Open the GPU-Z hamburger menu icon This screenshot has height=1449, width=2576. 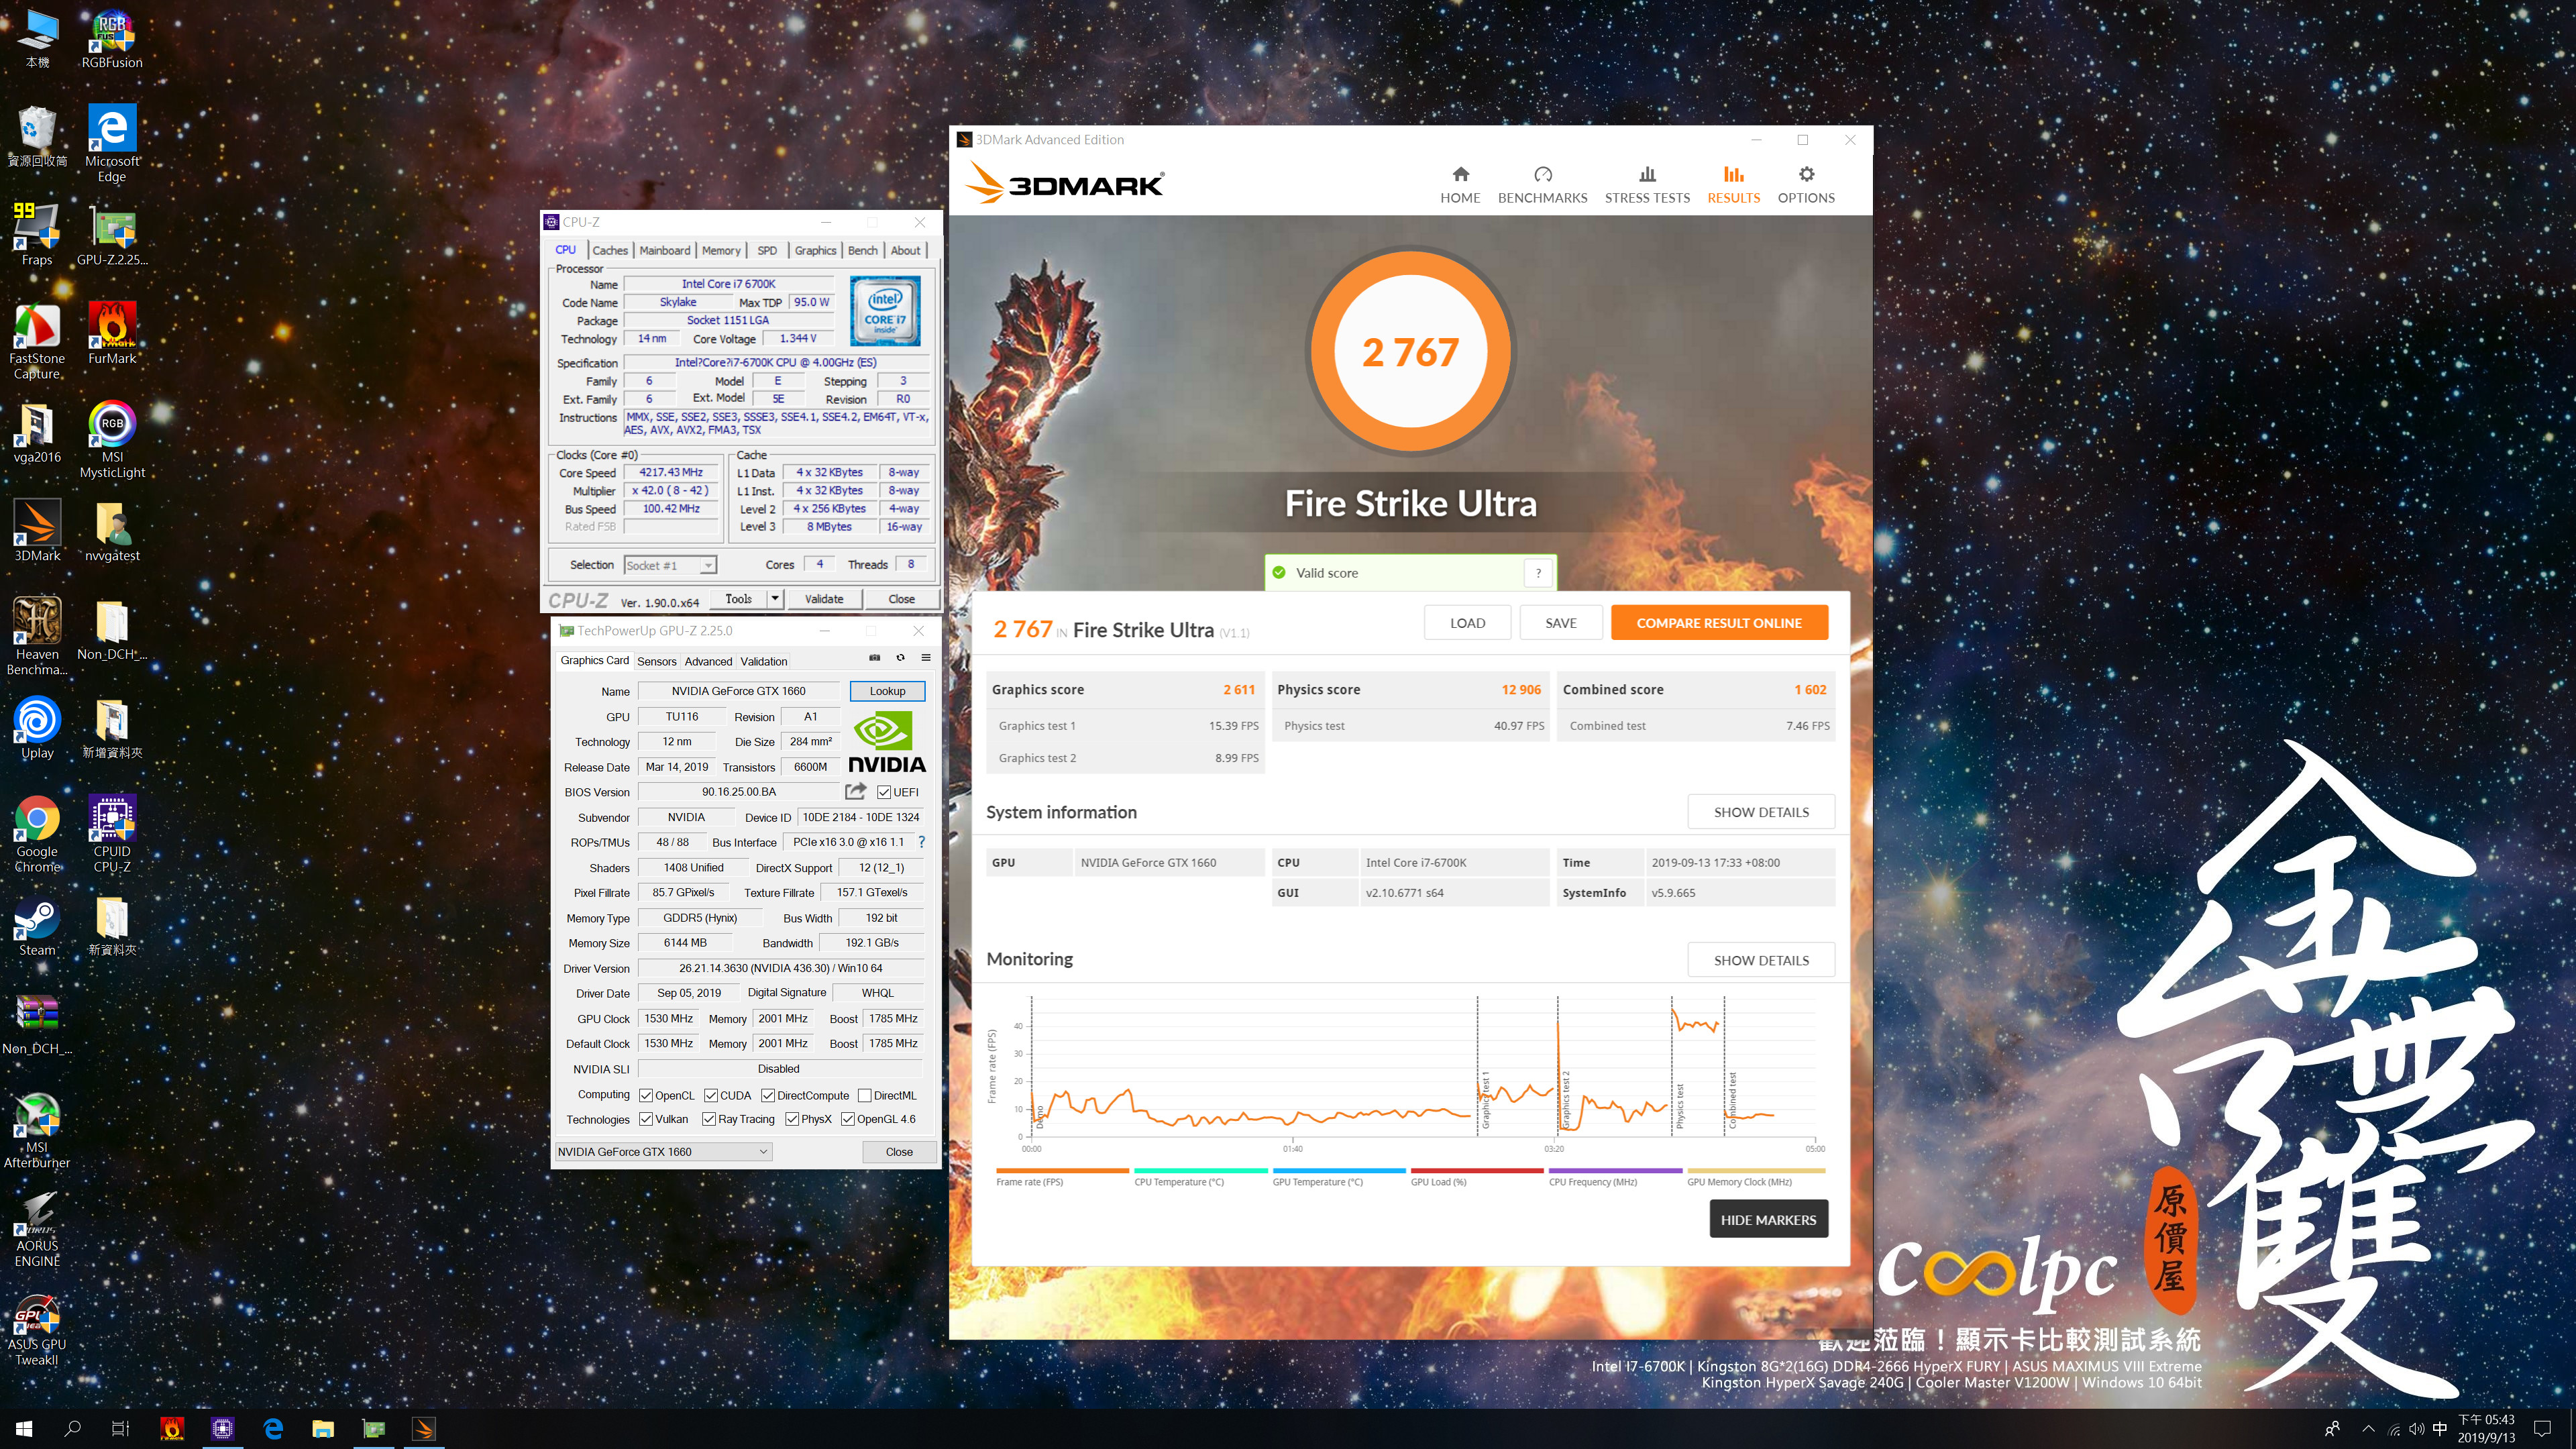pyautogui.click(x=926, y=658)
